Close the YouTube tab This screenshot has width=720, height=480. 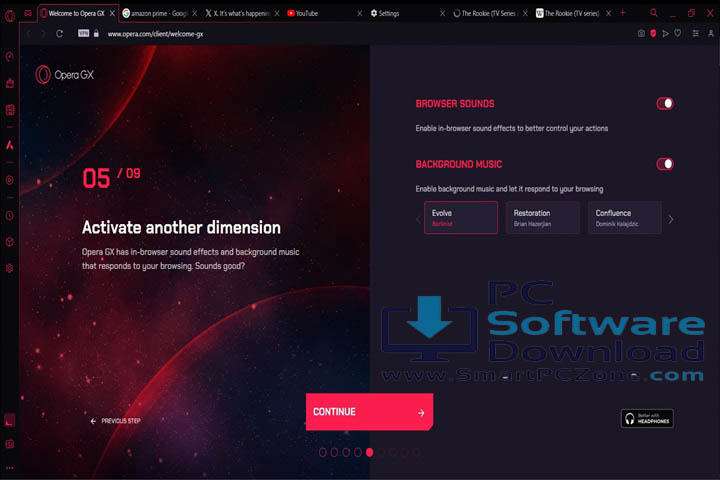360,13
